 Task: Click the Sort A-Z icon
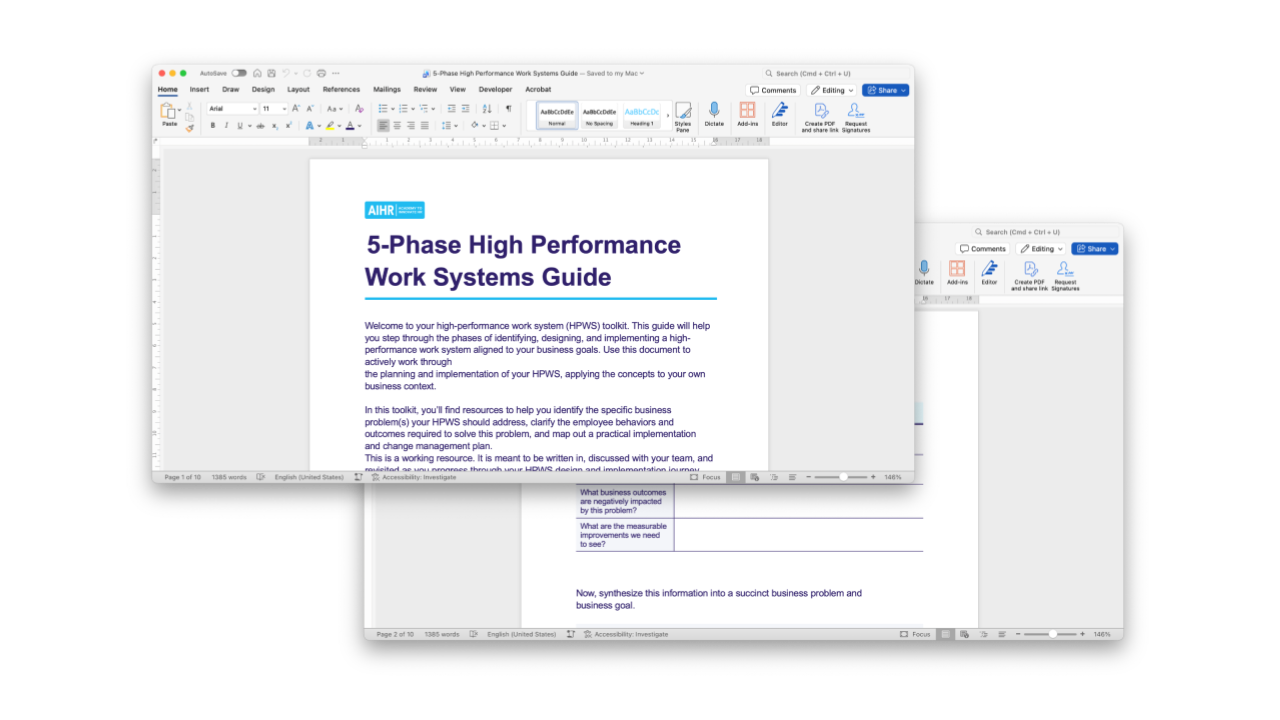(x=487, y=108)
